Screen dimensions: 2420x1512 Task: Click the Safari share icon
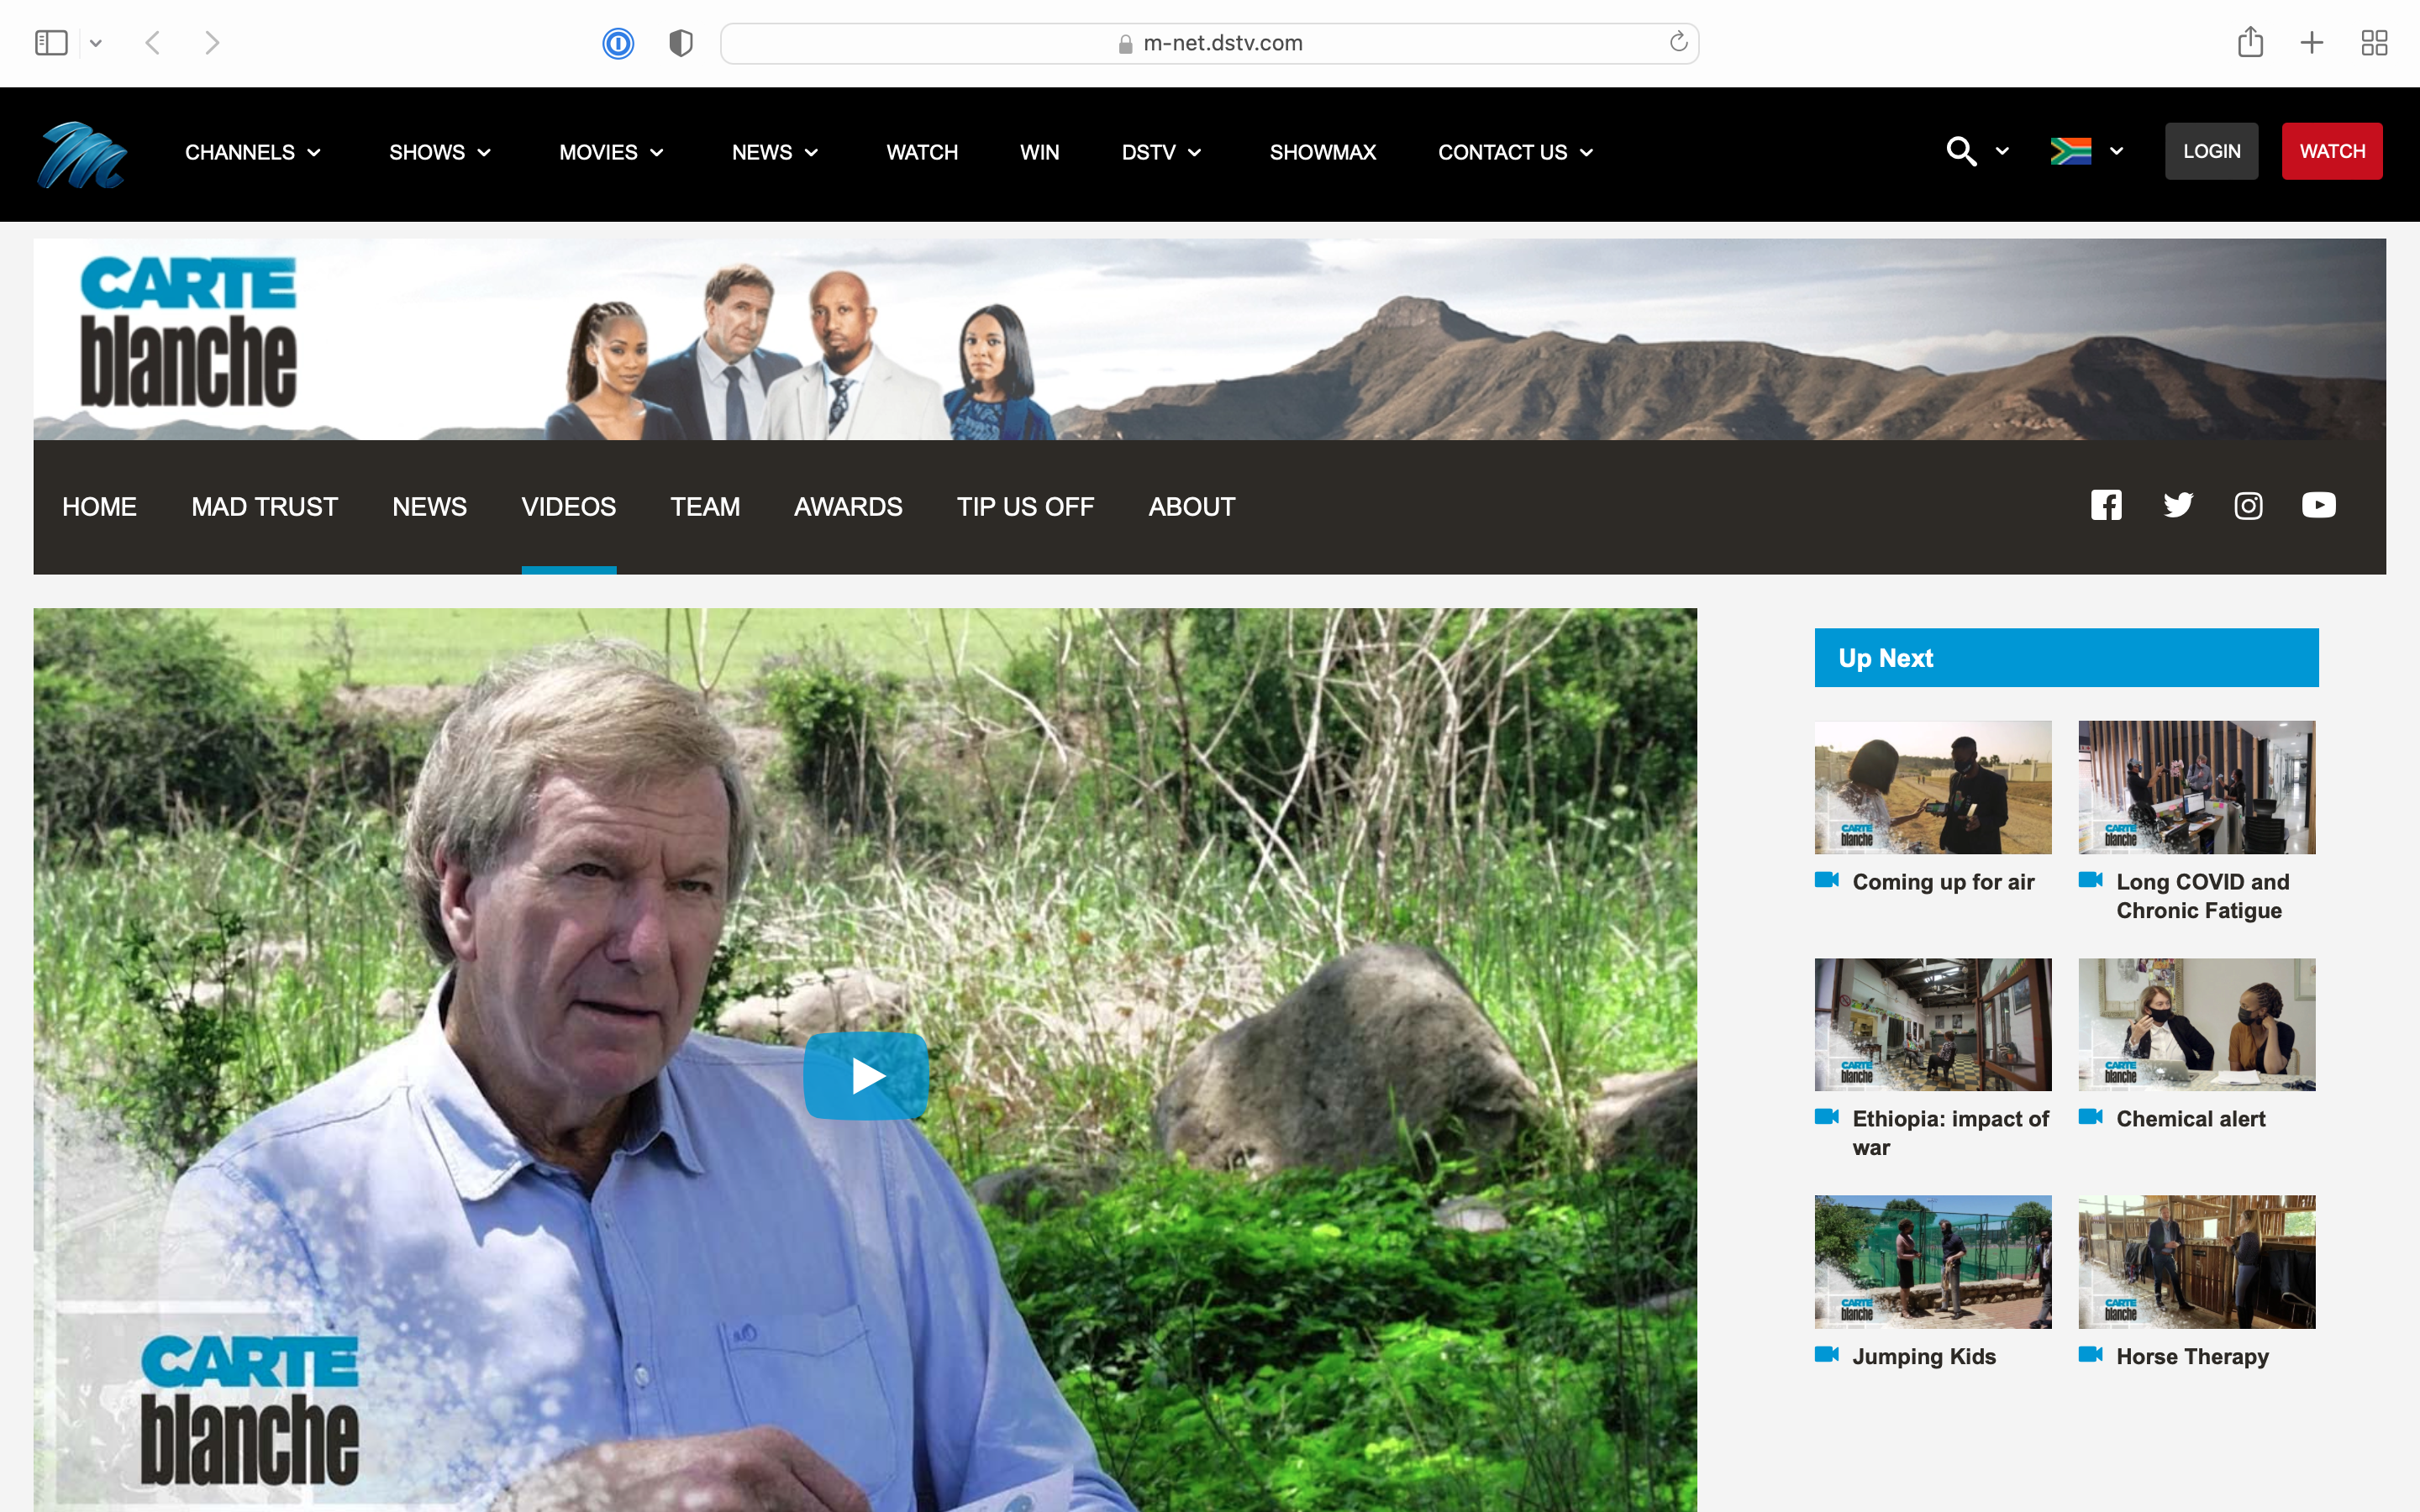coord(2250,42)
